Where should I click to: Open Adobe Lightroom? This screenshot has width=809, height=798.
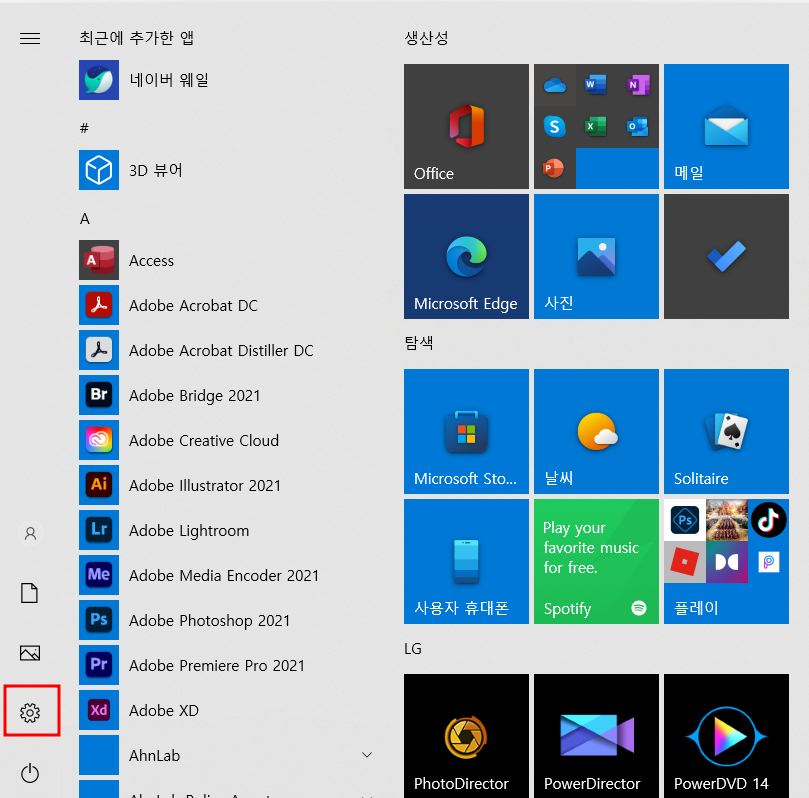point(227,530)
